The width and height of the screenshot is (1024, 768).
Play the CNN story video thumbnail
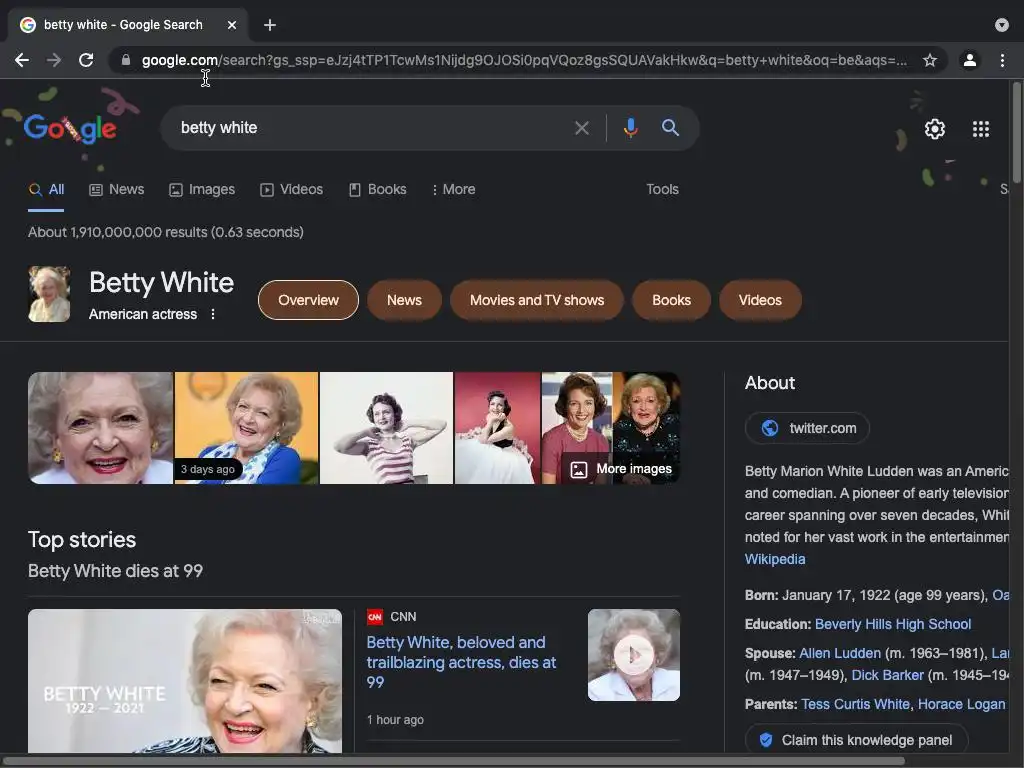pyautogui.click(x=633, y=655)
